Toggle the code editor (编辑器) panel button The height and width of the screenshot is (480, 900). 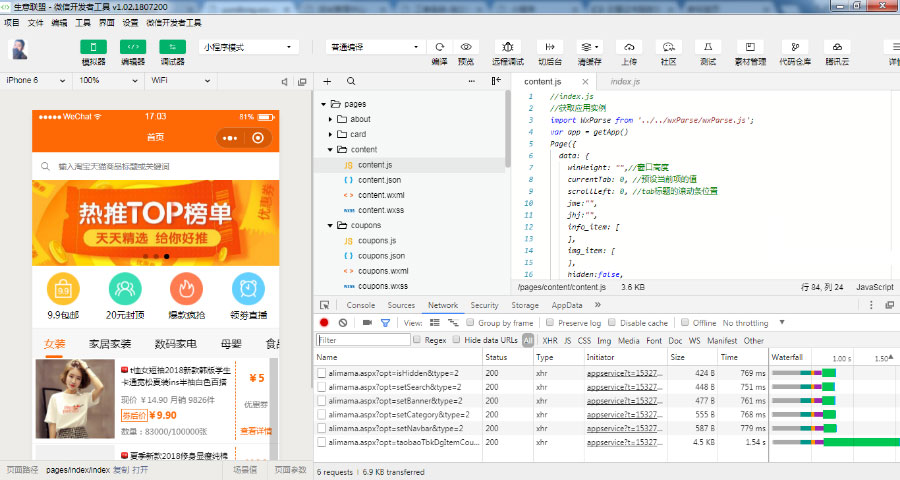point(133,47)
